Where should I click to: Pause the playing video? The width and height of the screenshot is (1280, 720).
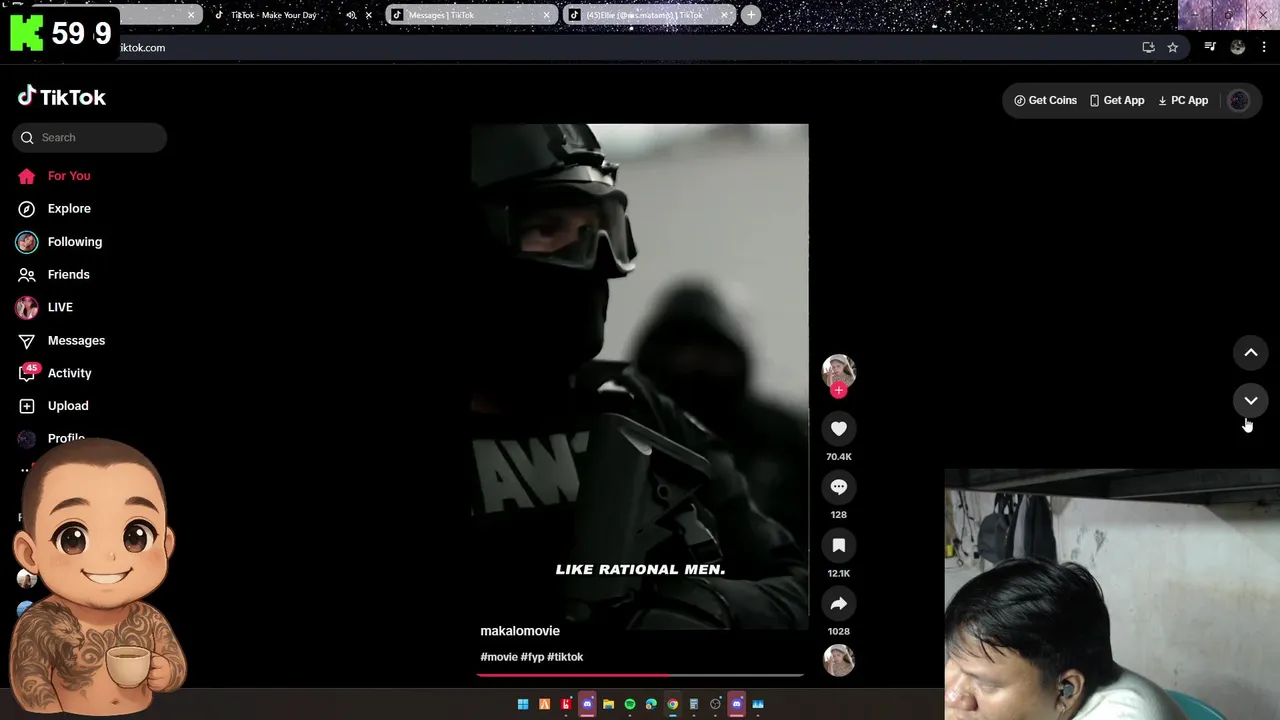[640, 376]
